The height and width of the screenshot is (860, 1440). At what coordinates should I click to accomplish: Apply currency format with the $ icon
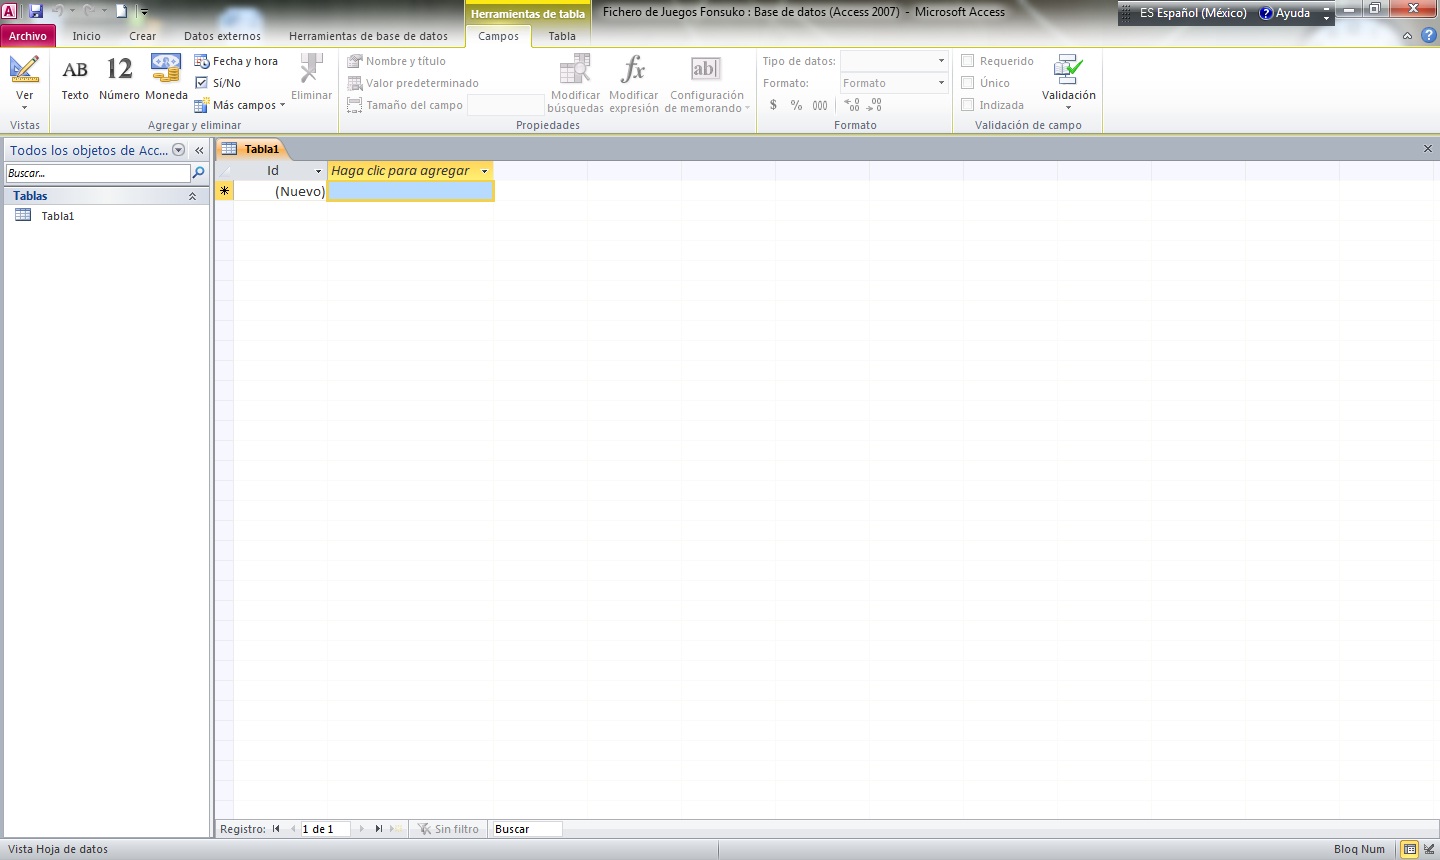point(773,104)
